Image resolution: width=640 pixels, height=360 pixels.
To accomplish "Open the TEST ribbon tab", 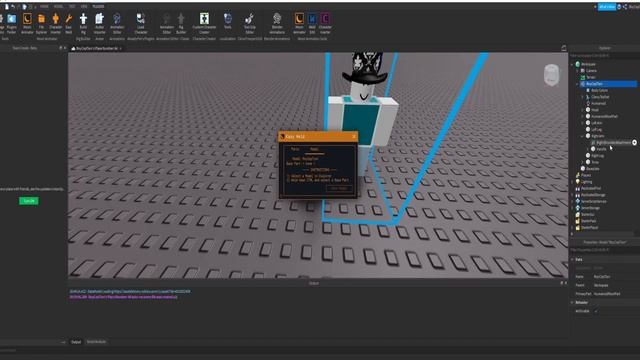I will tap(72, 7).
